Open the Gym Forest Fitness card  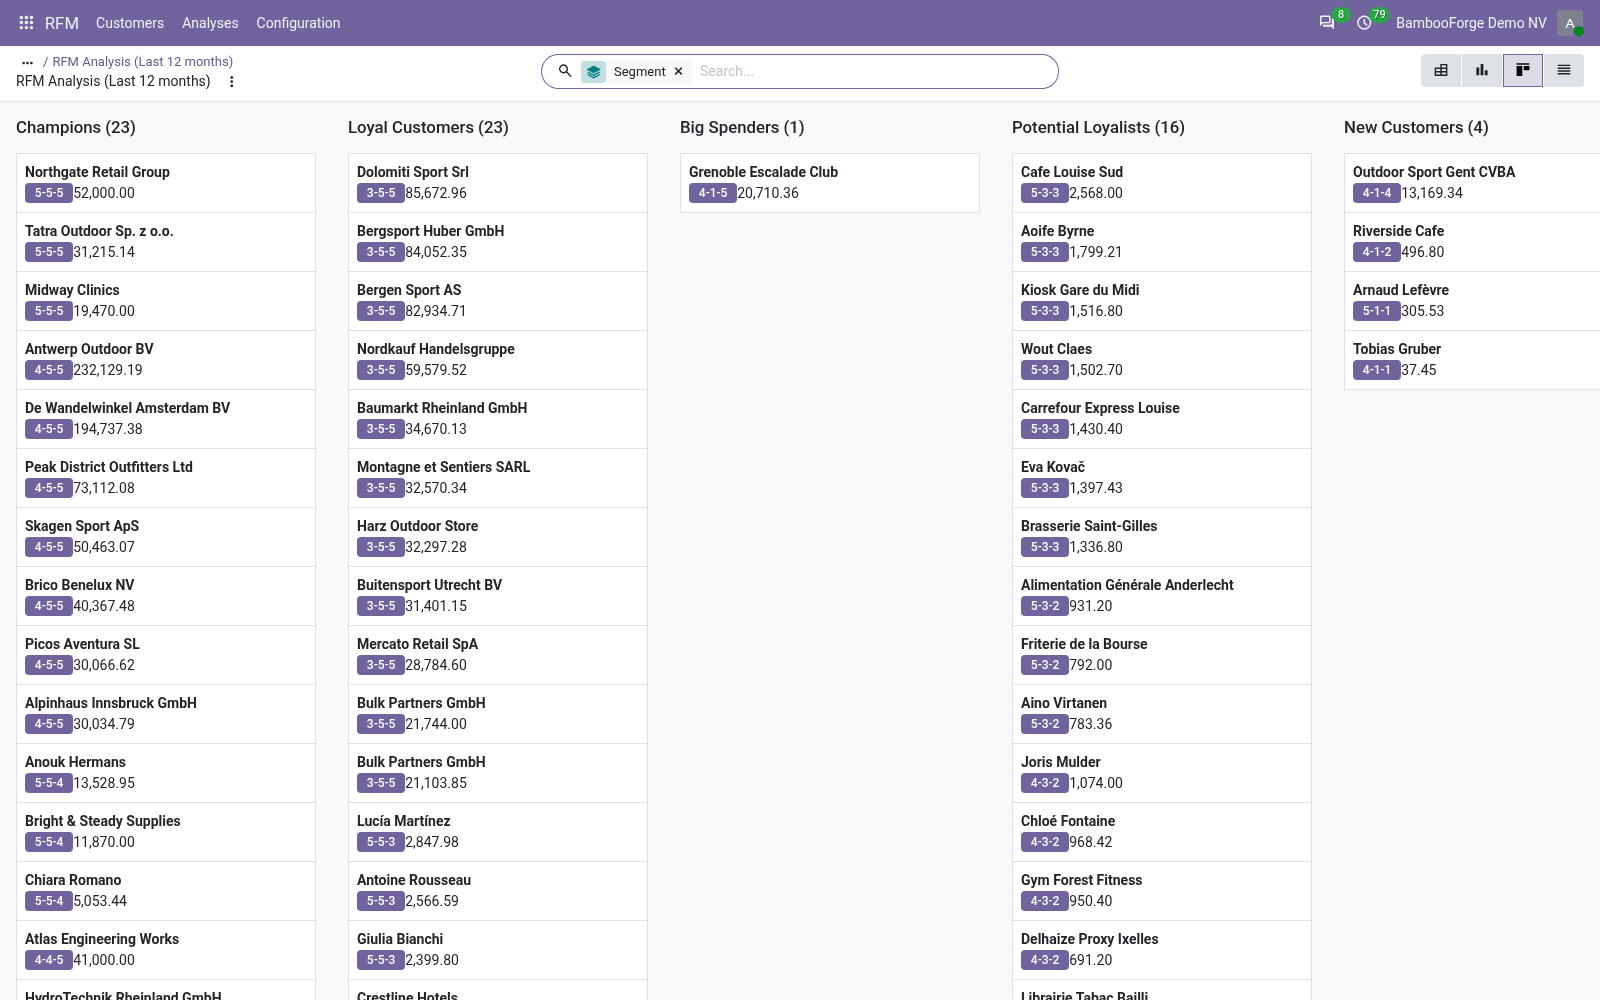1162,891
